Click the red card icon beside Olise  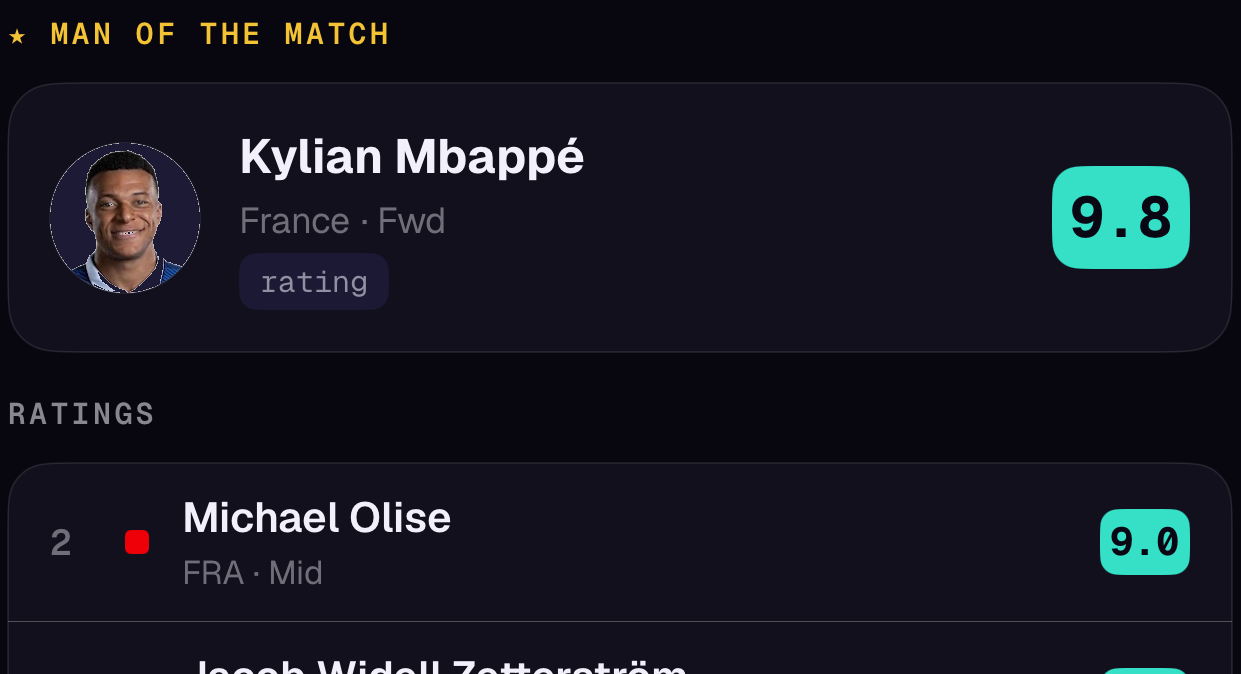(x=137, y=542)
